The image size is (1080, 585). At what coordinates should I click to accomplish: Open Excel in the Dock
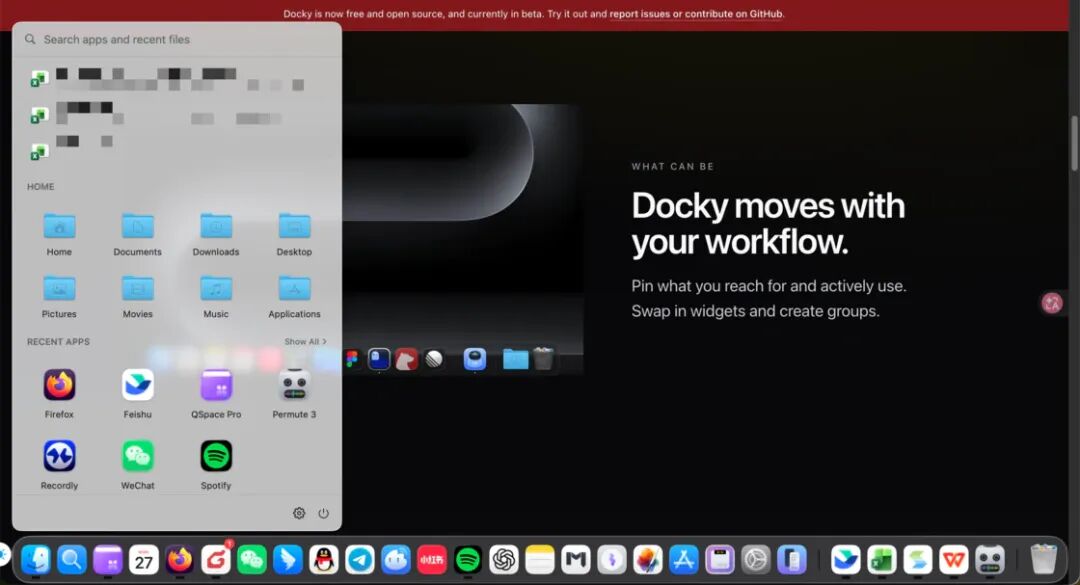882,560
